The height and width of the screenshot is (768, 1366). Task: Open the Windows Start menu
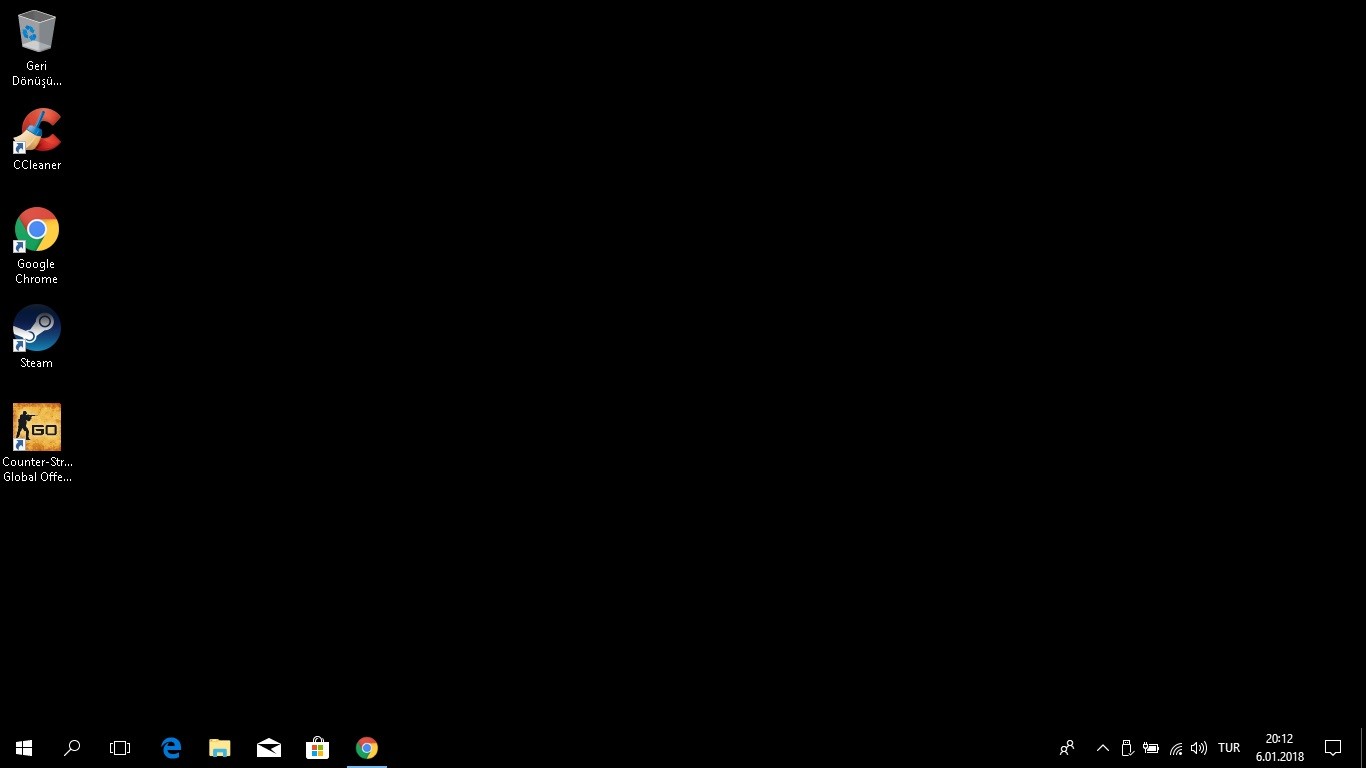(x=24, y=748)
